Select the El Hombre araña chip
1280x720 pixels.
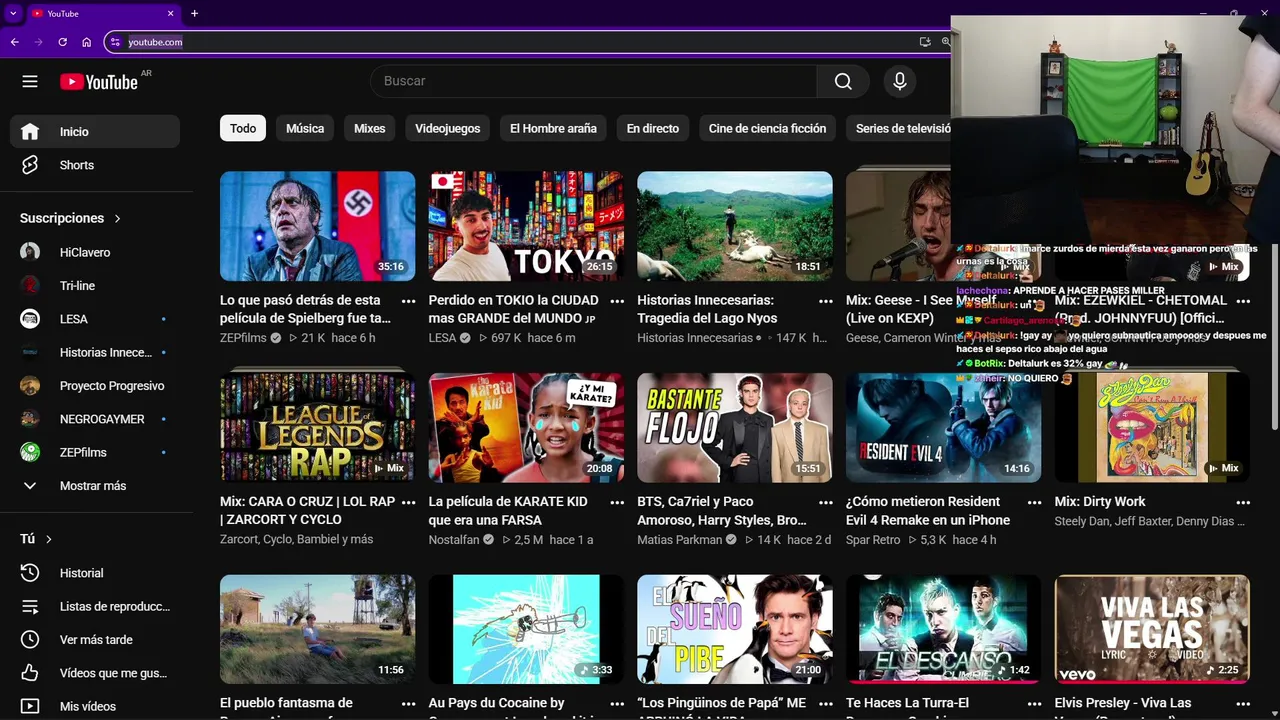click(553, 128)
